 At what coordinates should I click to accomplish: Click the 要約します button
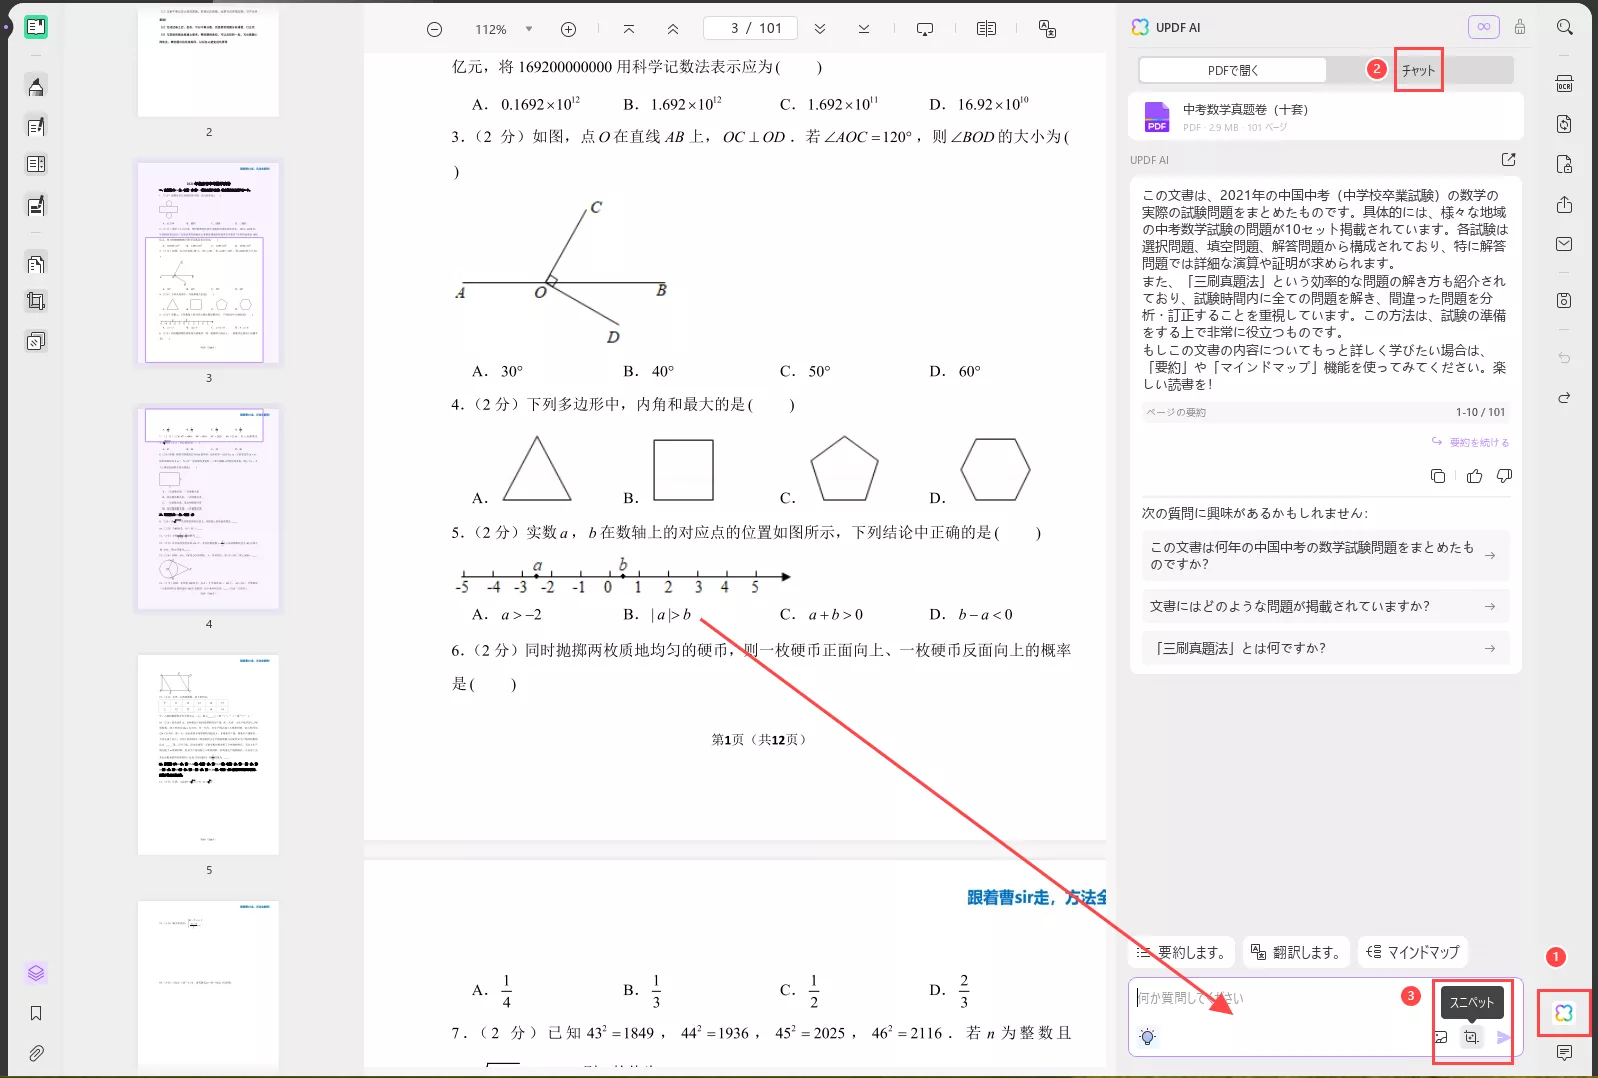(x=1182, y=952)
